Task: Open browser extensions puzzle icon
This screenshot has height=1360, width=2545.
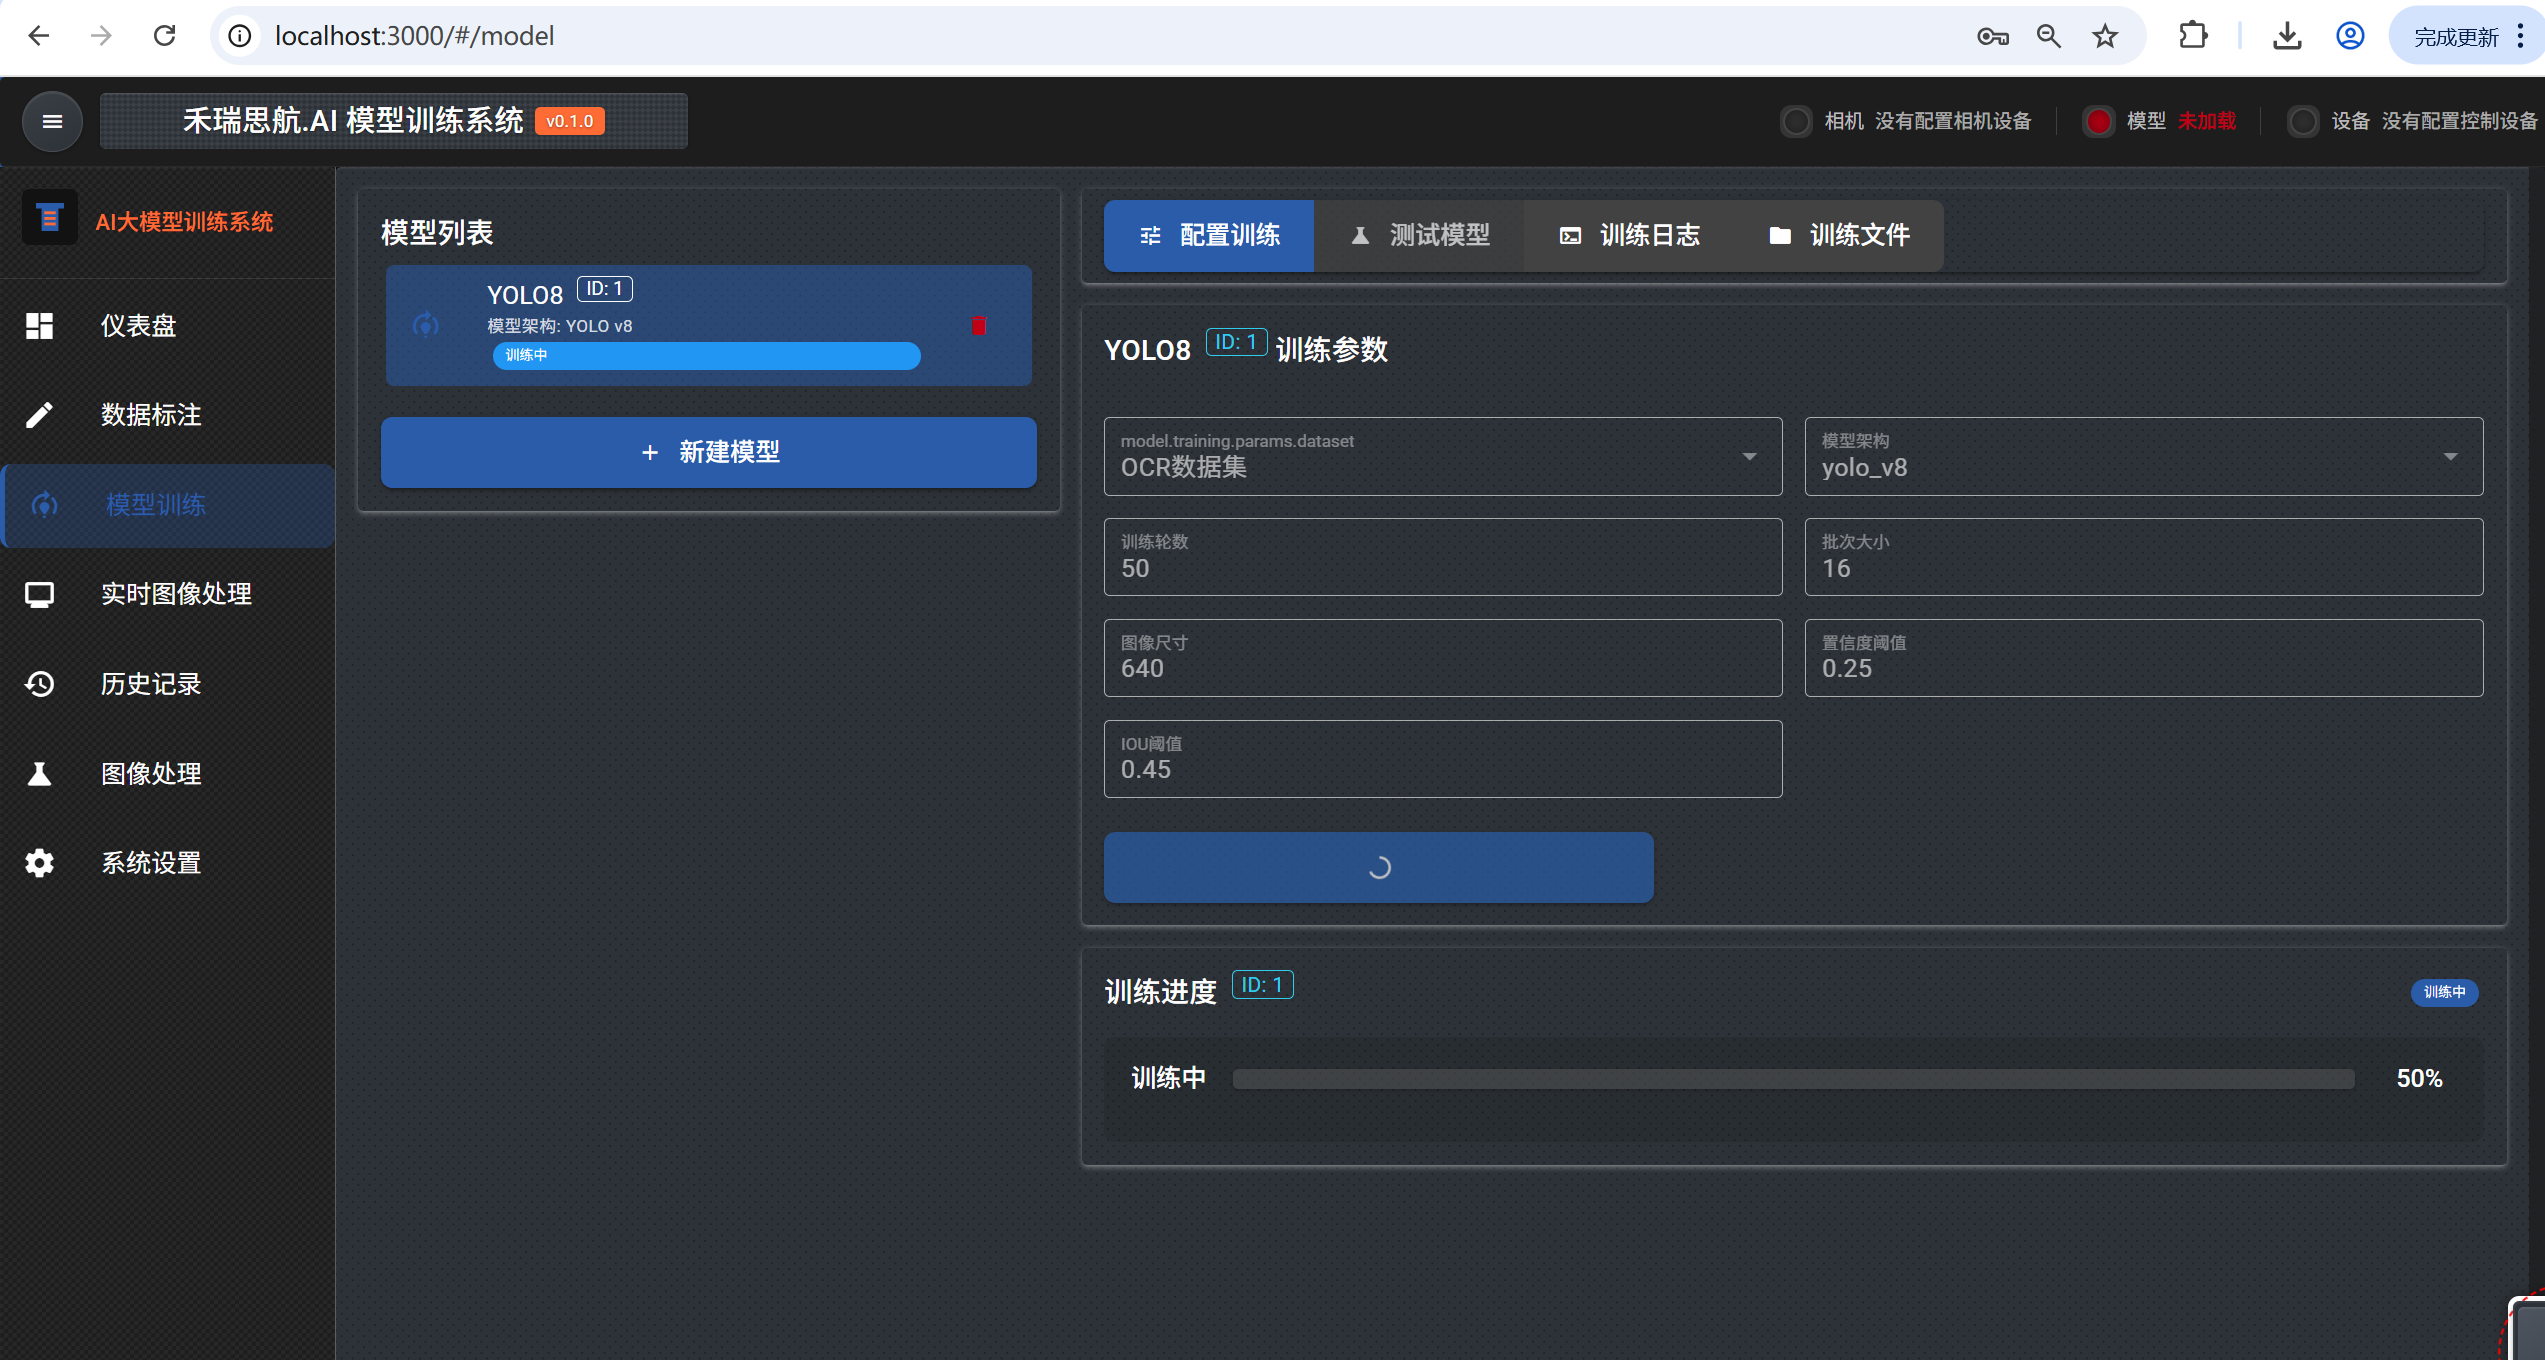Action: point(2193,36)
